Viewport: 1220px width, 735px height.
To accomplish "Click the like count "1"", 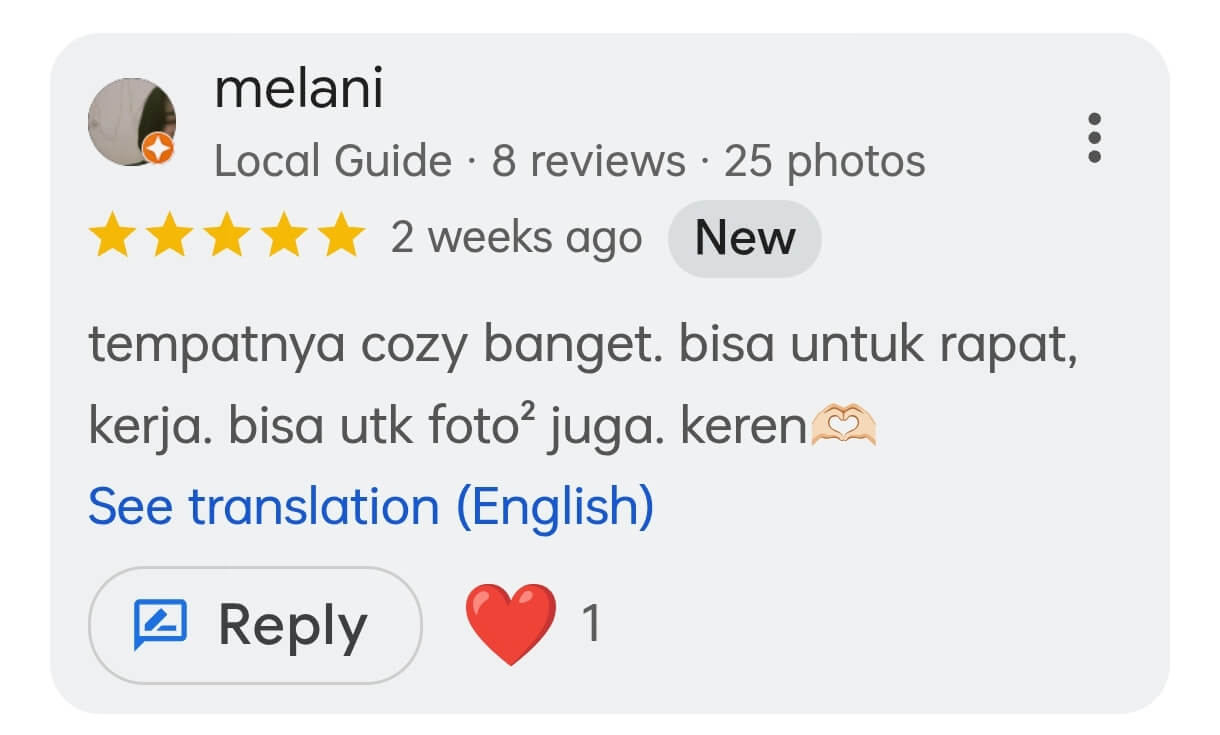I will [x=591, y=624].
